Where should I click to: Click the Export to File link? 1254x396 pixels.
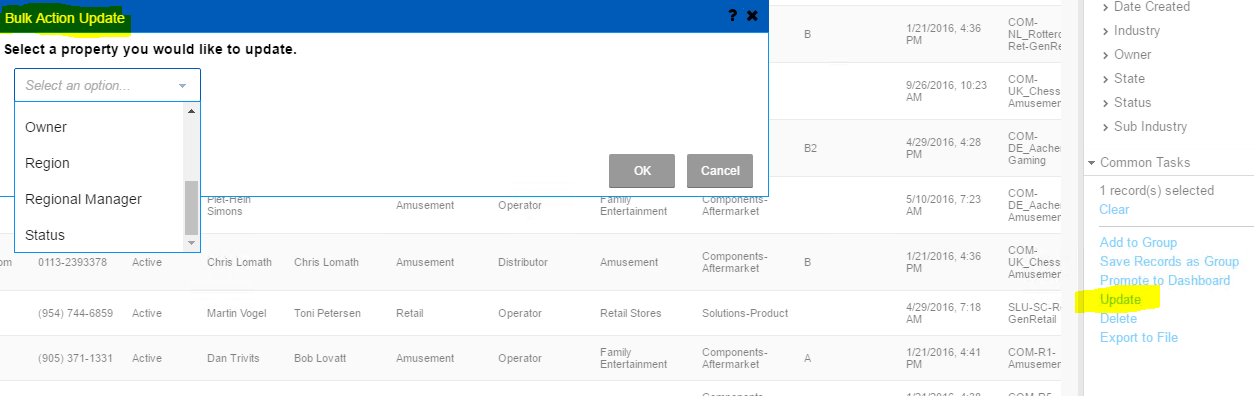click(x=1139, y=337)
